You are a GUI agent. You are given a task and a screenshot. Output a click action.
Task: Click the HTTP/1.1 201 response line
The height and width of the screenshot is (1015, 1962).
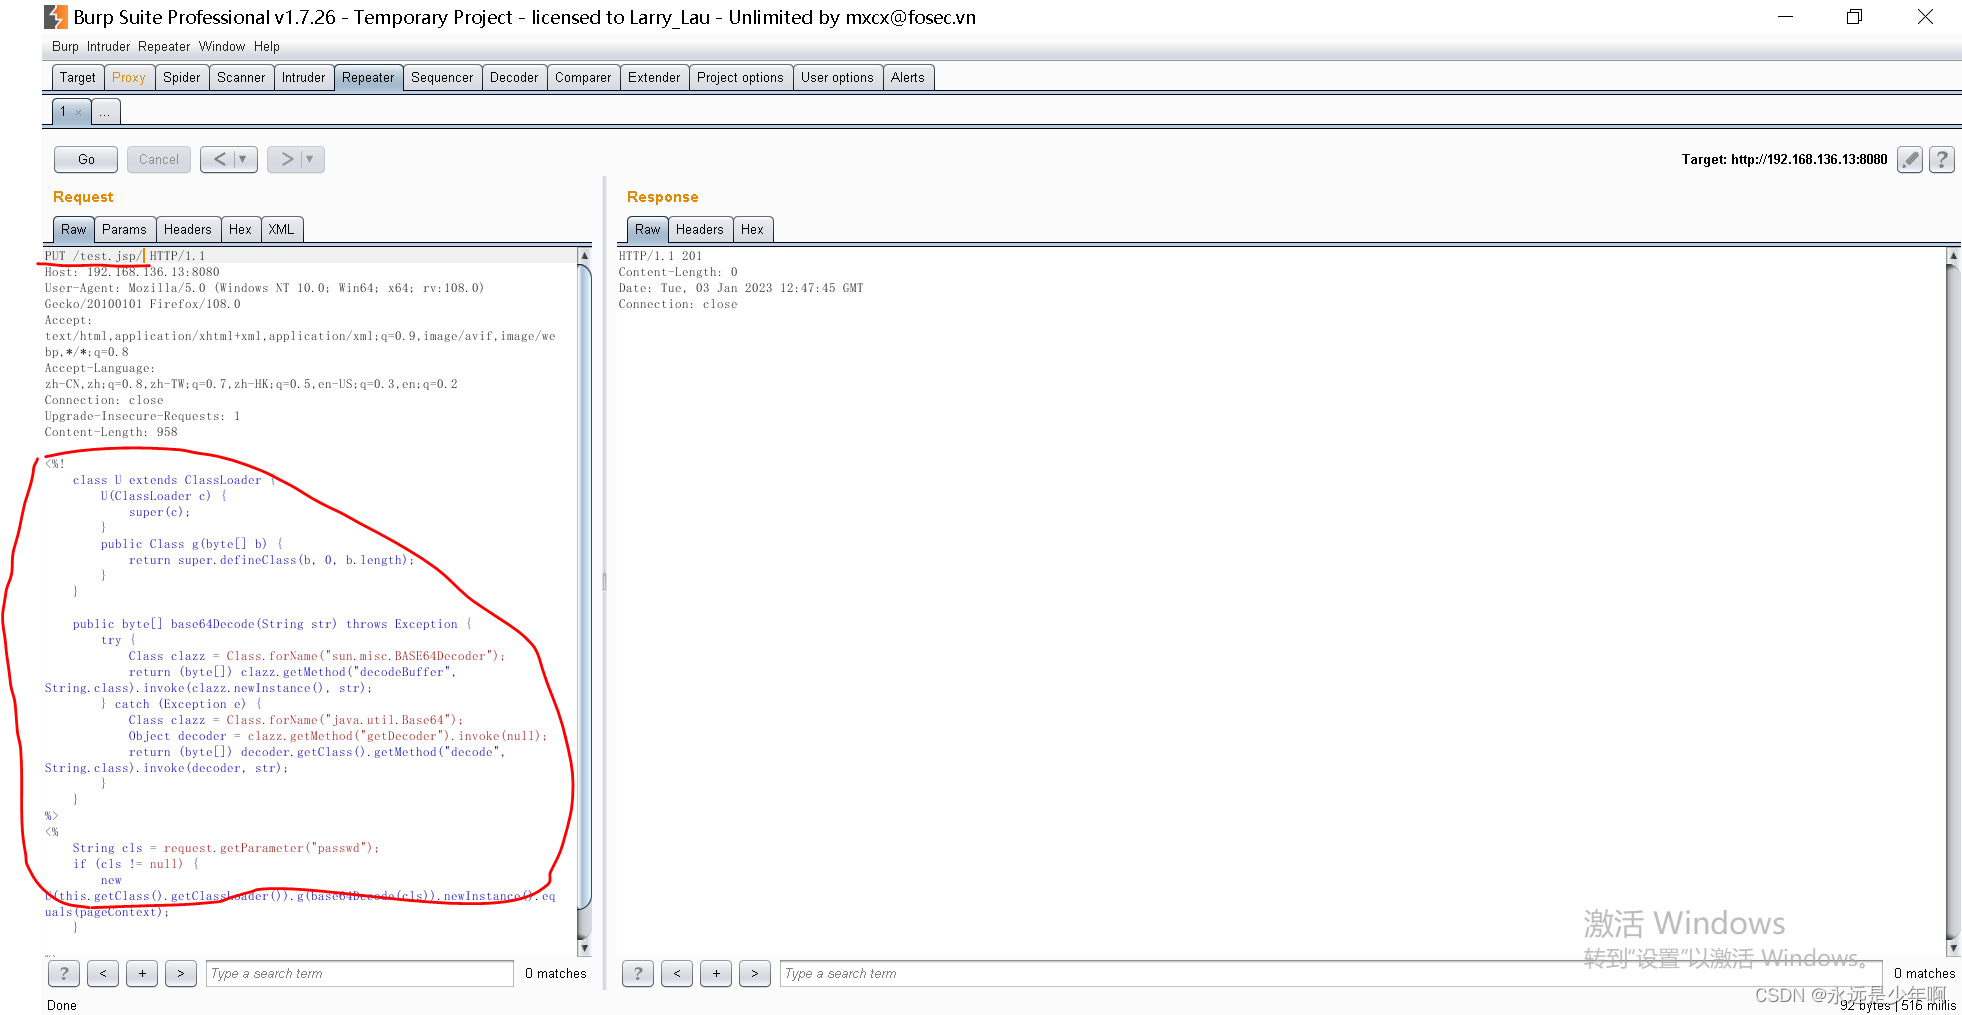pyautogui.click(x=660, y=256)
